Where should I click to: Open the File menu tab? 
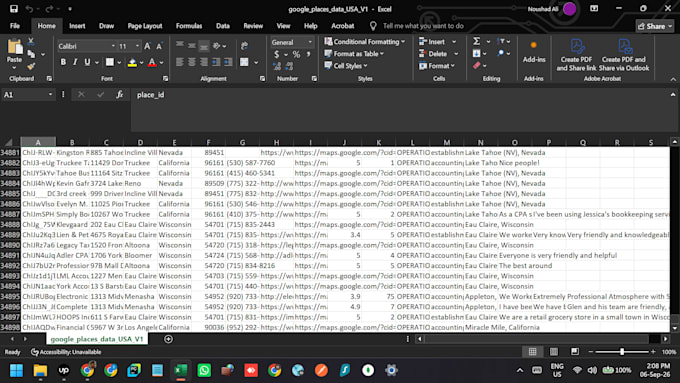(x=15, y=26)
